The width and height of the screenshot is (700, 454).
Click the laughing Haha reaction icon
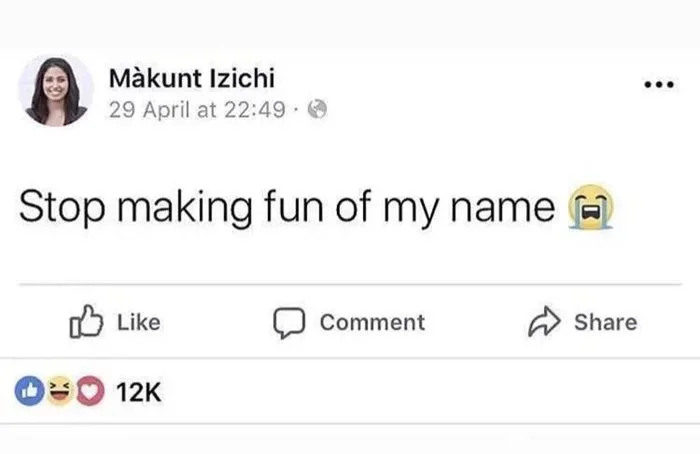(60, 392)
